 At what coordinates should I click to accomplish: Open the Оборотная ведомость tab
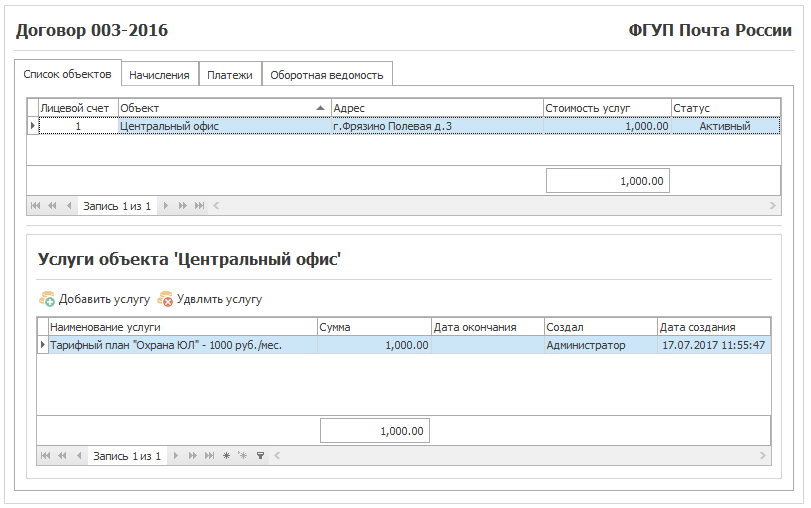327,75
